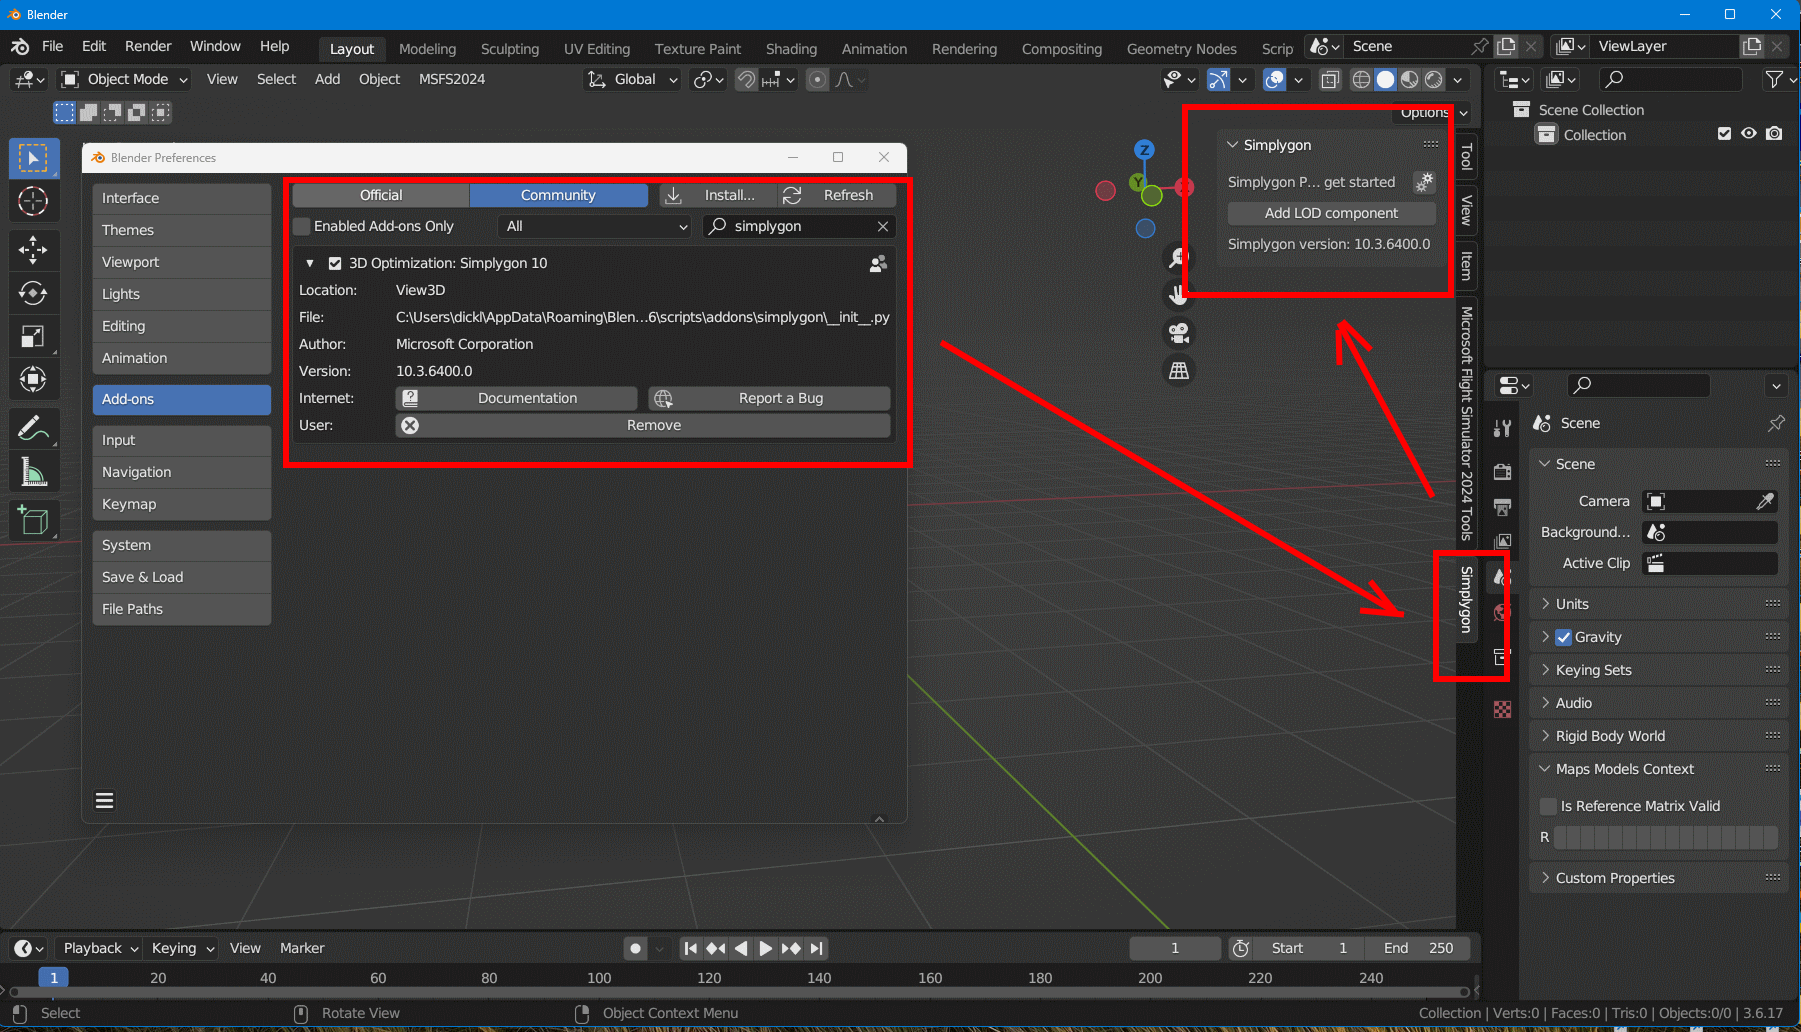The width and height of the screenshot is (1801, 1032).
Task: Refresh the add-ons list
Action: [836, 195]
